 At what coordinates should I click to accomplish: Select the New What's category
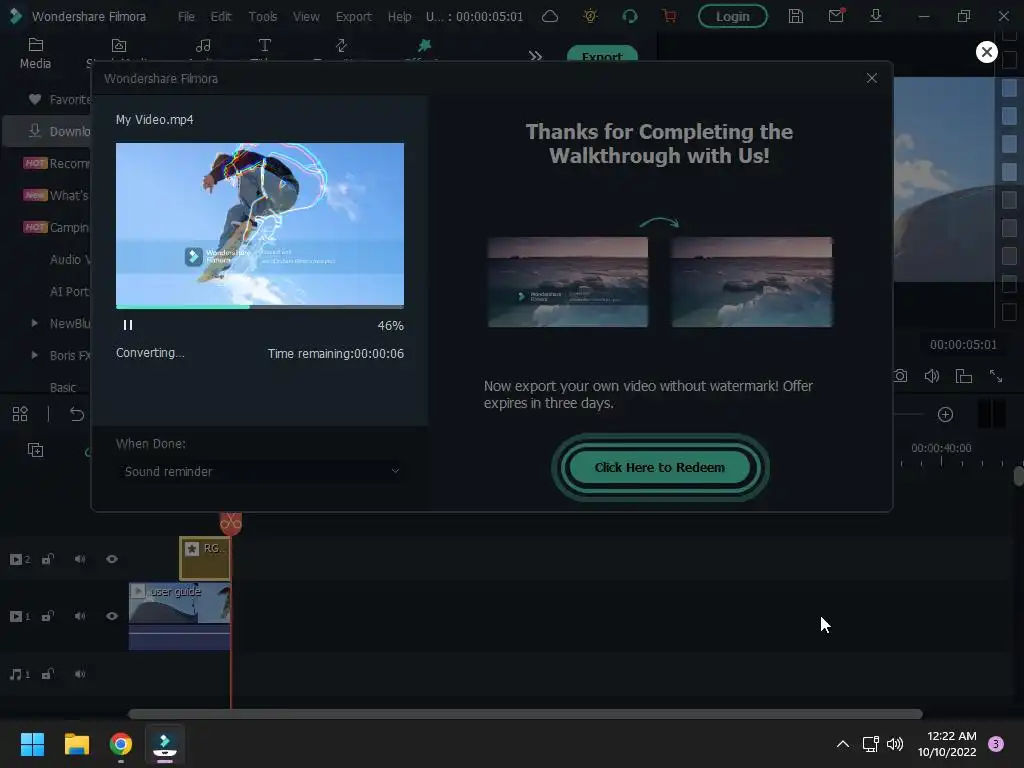point(56,195)
